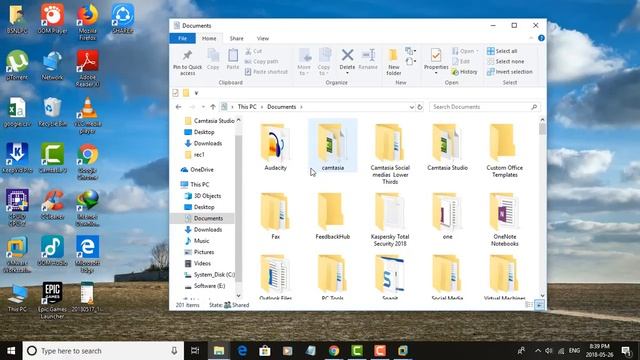This screenshot has width=640, height=360.
Task: Select the OneNote Notebooks folder
Action: pos(504,220)
